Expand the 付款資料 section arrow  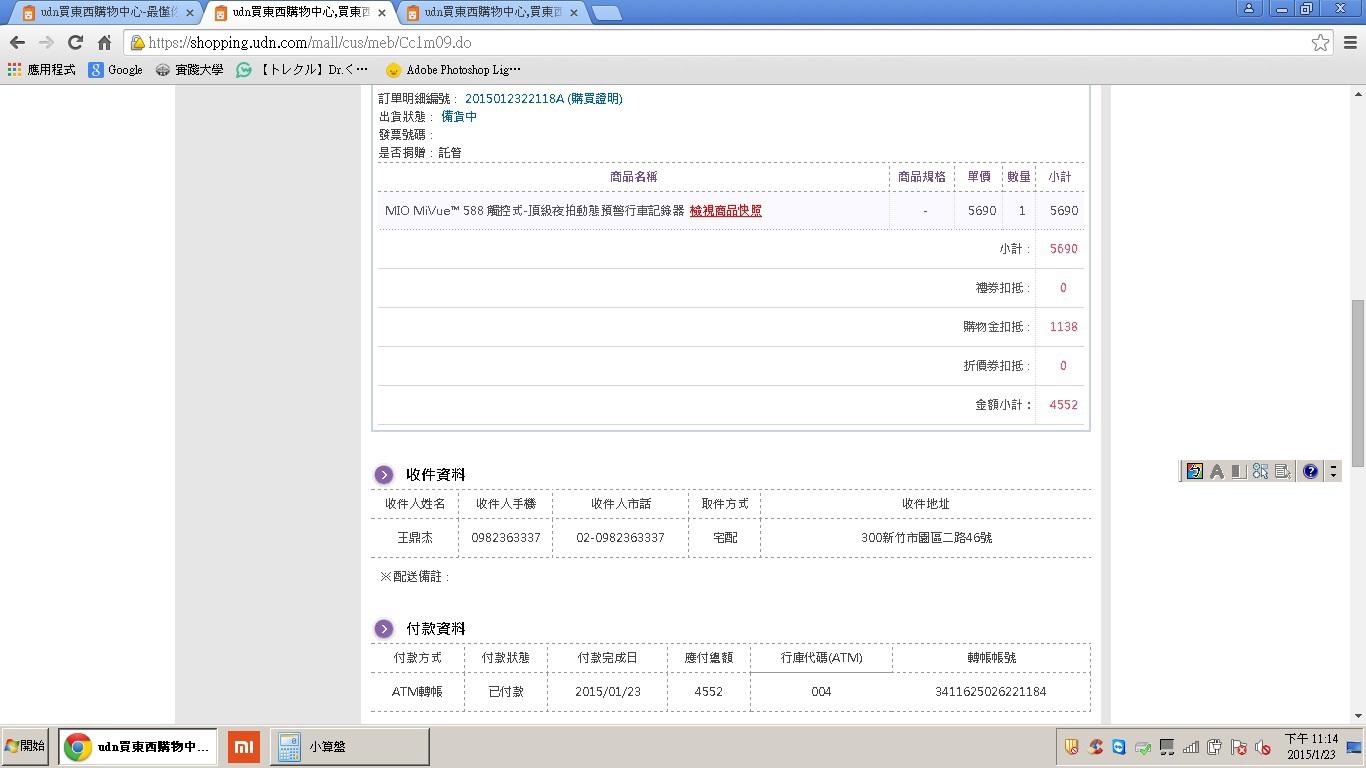click(384, 629)
